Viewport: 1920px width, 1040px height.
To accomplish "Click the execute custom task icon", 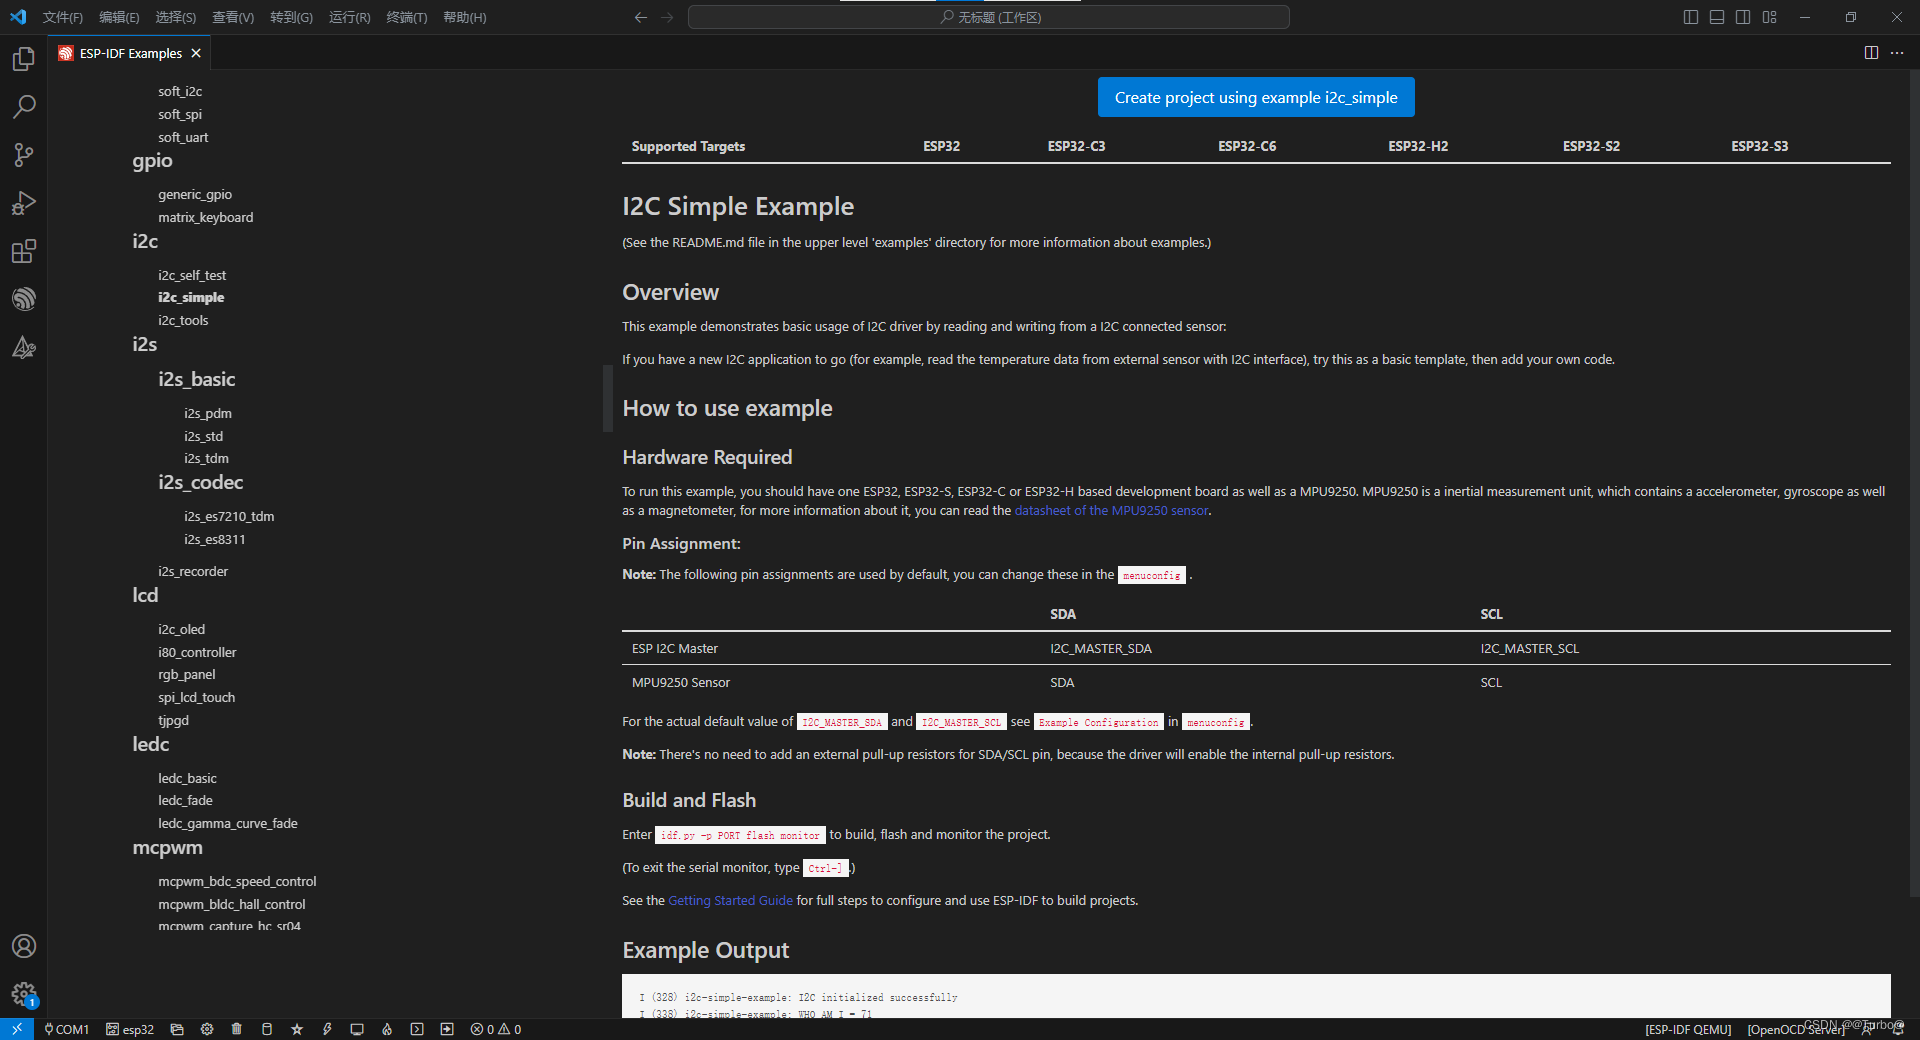I will 447,1029.
